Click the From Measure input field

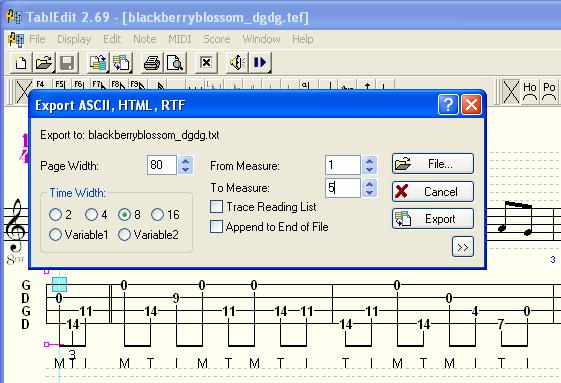pyautogui.click(x=342, y=165)
